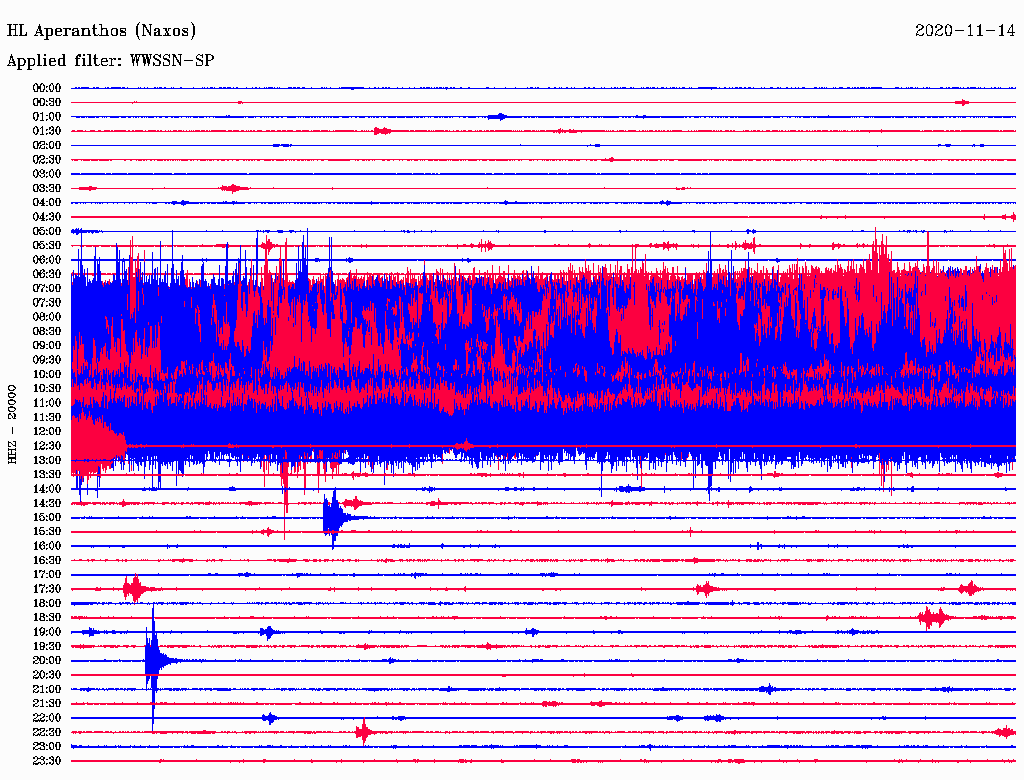Select the 19:00 time label
1024x780 pixels.
pos(47,632)
